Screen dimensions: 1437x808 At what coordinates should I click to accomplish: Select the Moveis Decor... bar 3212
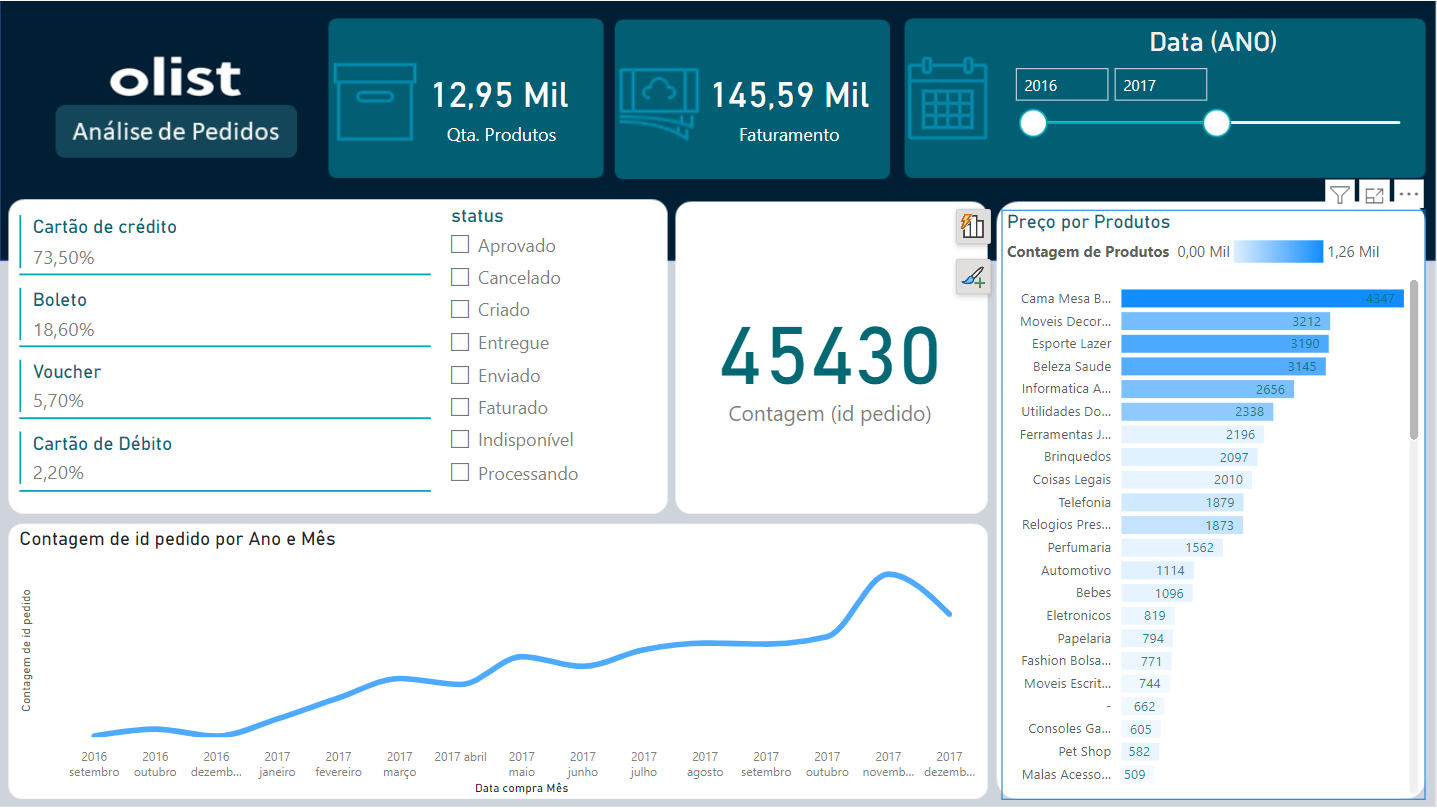tap(1225, 321)
